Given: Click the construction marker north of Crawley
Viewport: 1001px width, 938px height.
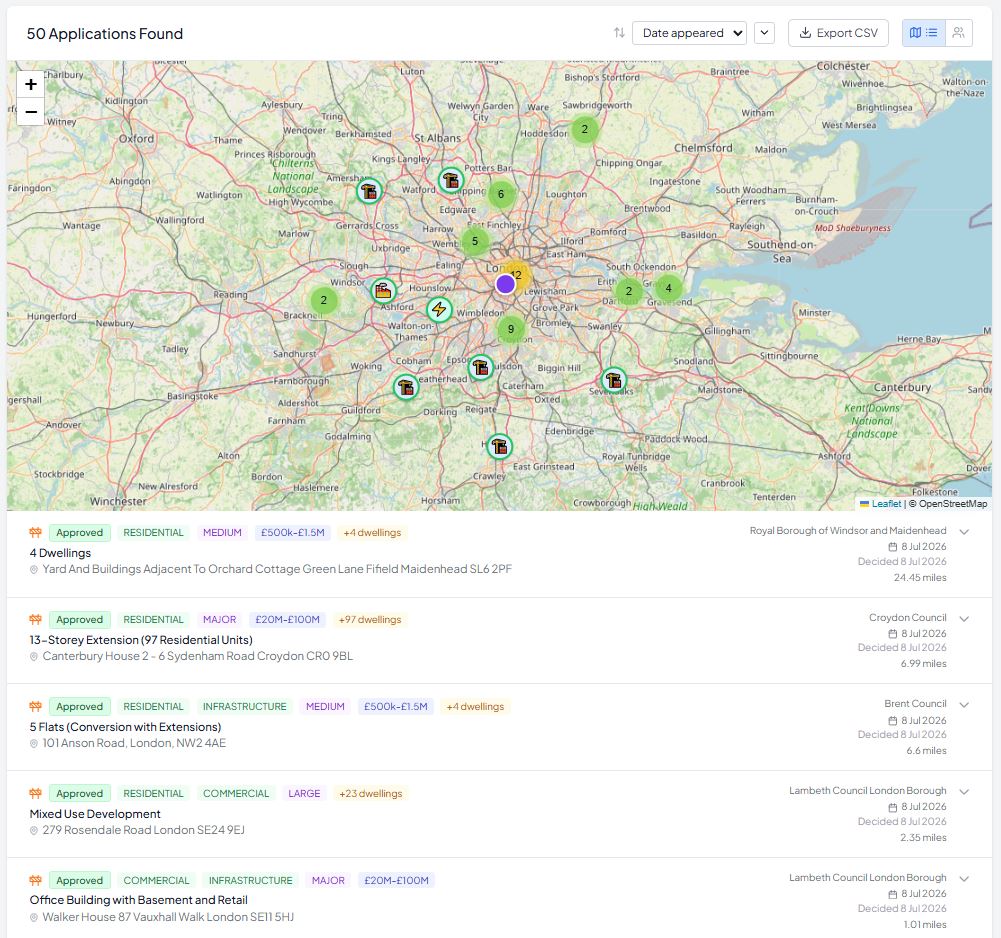Looking at the screenshot, I should tap(499, 446).
